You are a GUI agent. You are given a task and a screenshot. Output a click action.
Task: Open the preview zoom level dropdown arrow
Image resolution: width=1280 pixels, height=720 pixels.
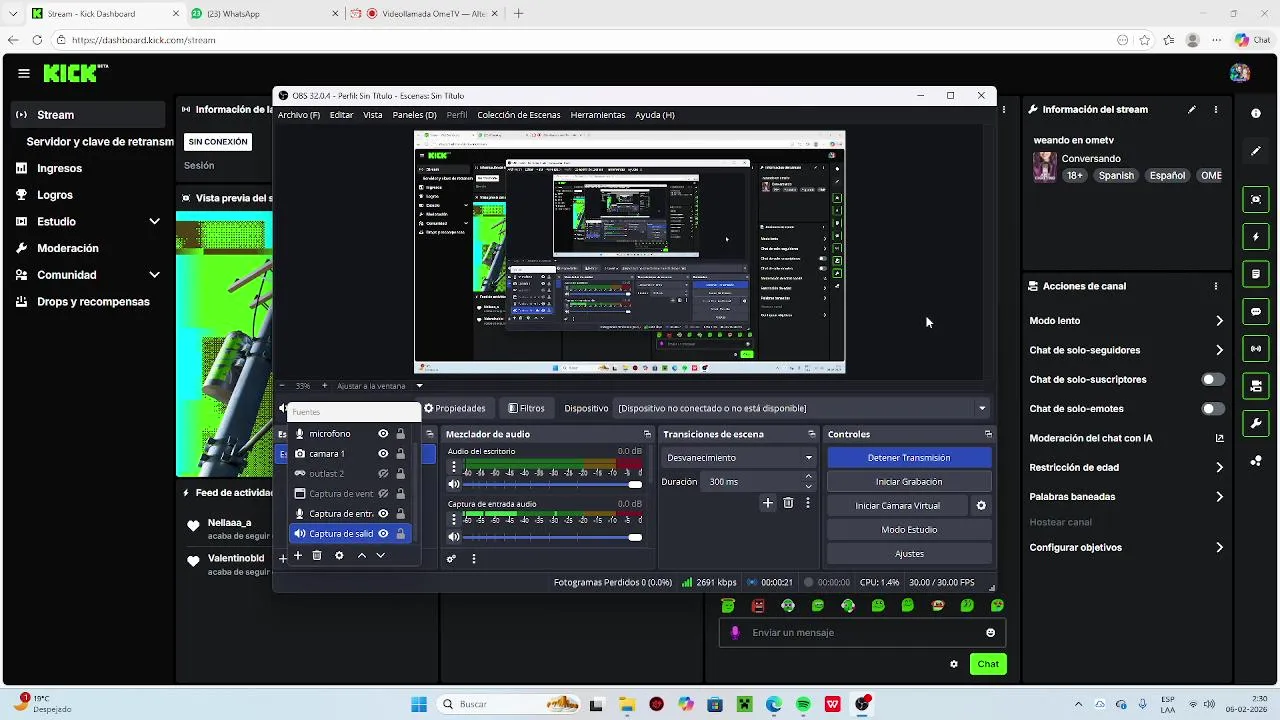coord(419,386)
